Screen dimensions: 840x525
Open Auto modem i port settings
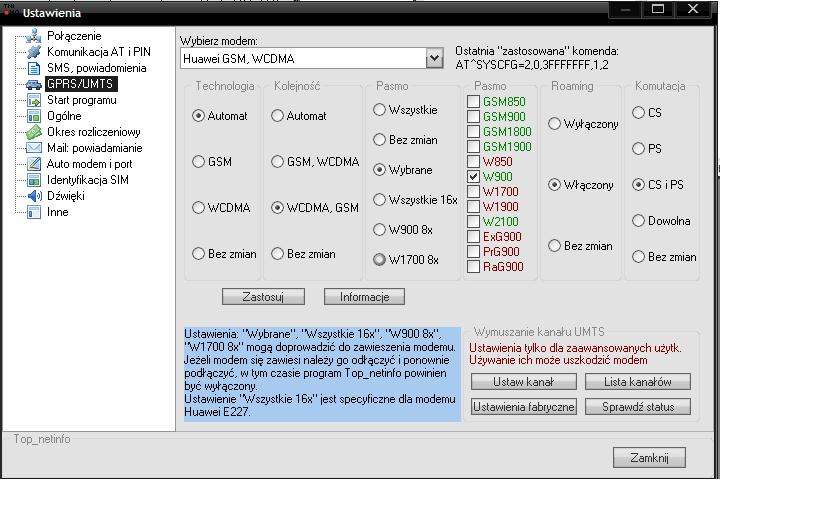[x=89, y=164]
